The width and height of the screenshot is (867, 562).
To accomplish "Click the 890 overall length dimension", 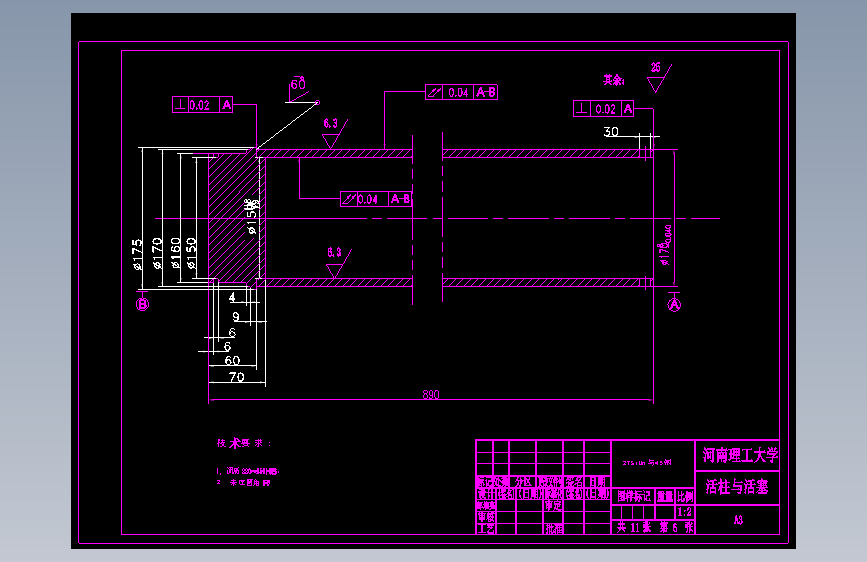I will tap(431, 394).
